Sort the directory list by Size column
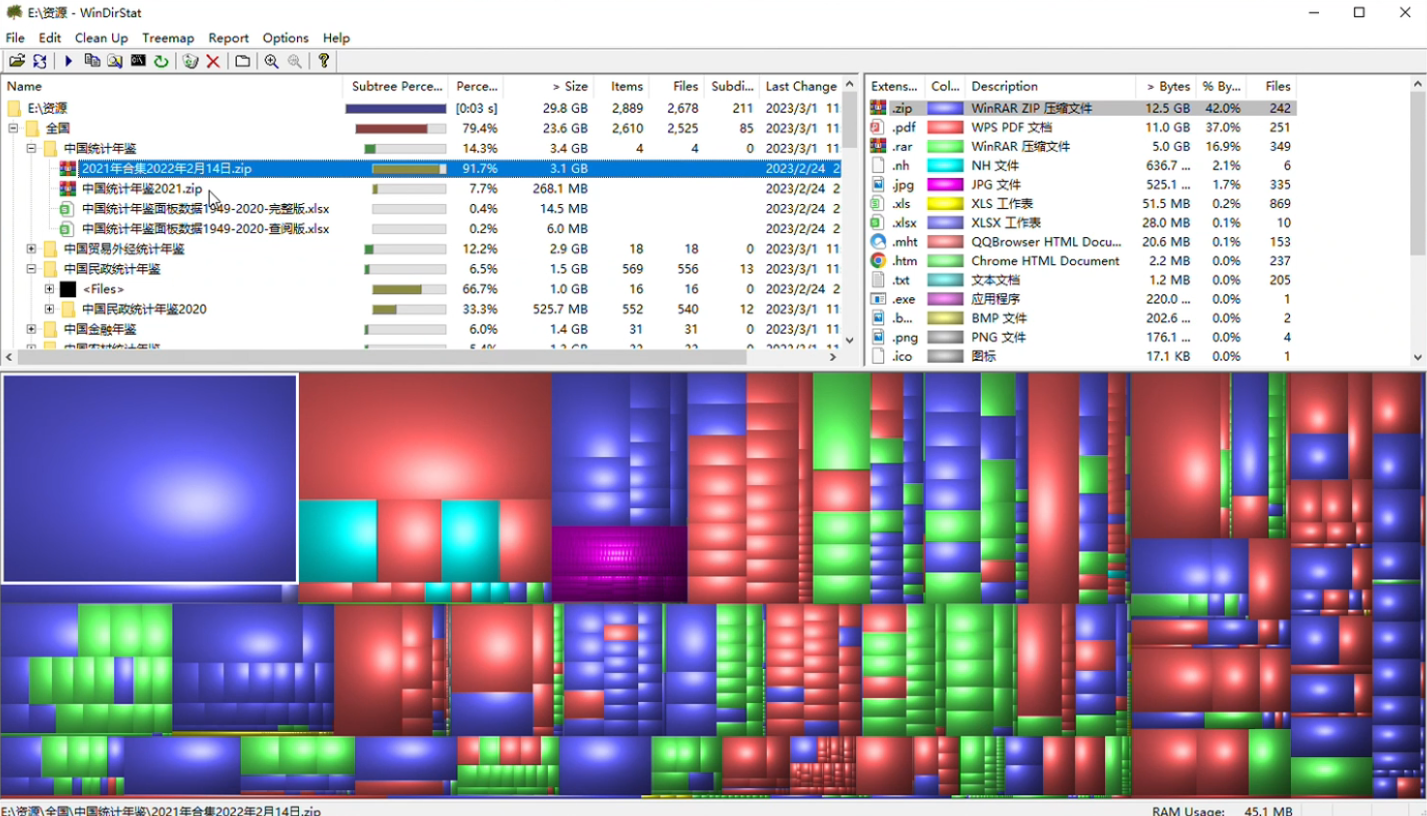The height and width of the screenshot is (816, 1427). click(x=569, y=86)
